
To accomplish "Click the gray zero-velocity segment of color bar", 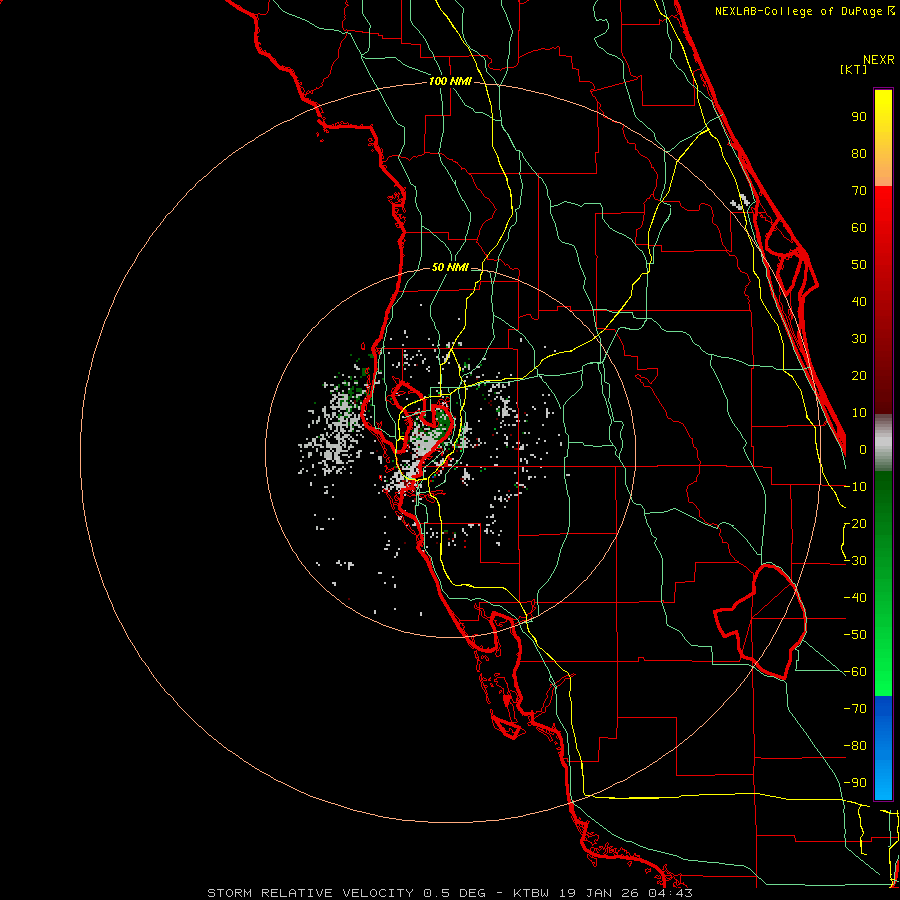I will tap(883, 443).
